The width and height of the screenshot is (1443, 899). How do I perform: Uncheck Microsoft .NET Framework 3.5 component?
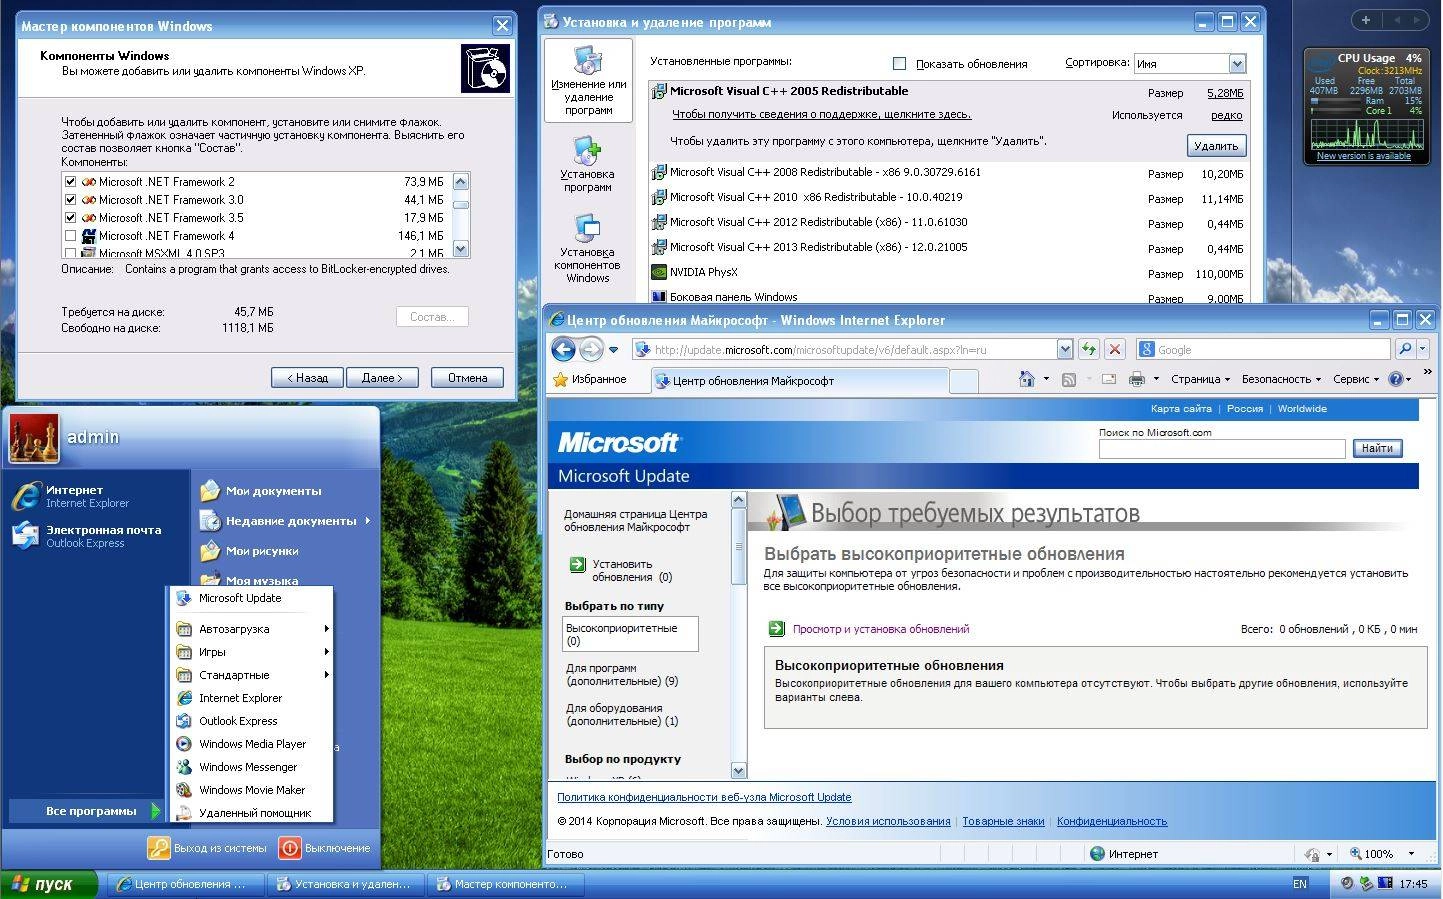pos(70,218)
